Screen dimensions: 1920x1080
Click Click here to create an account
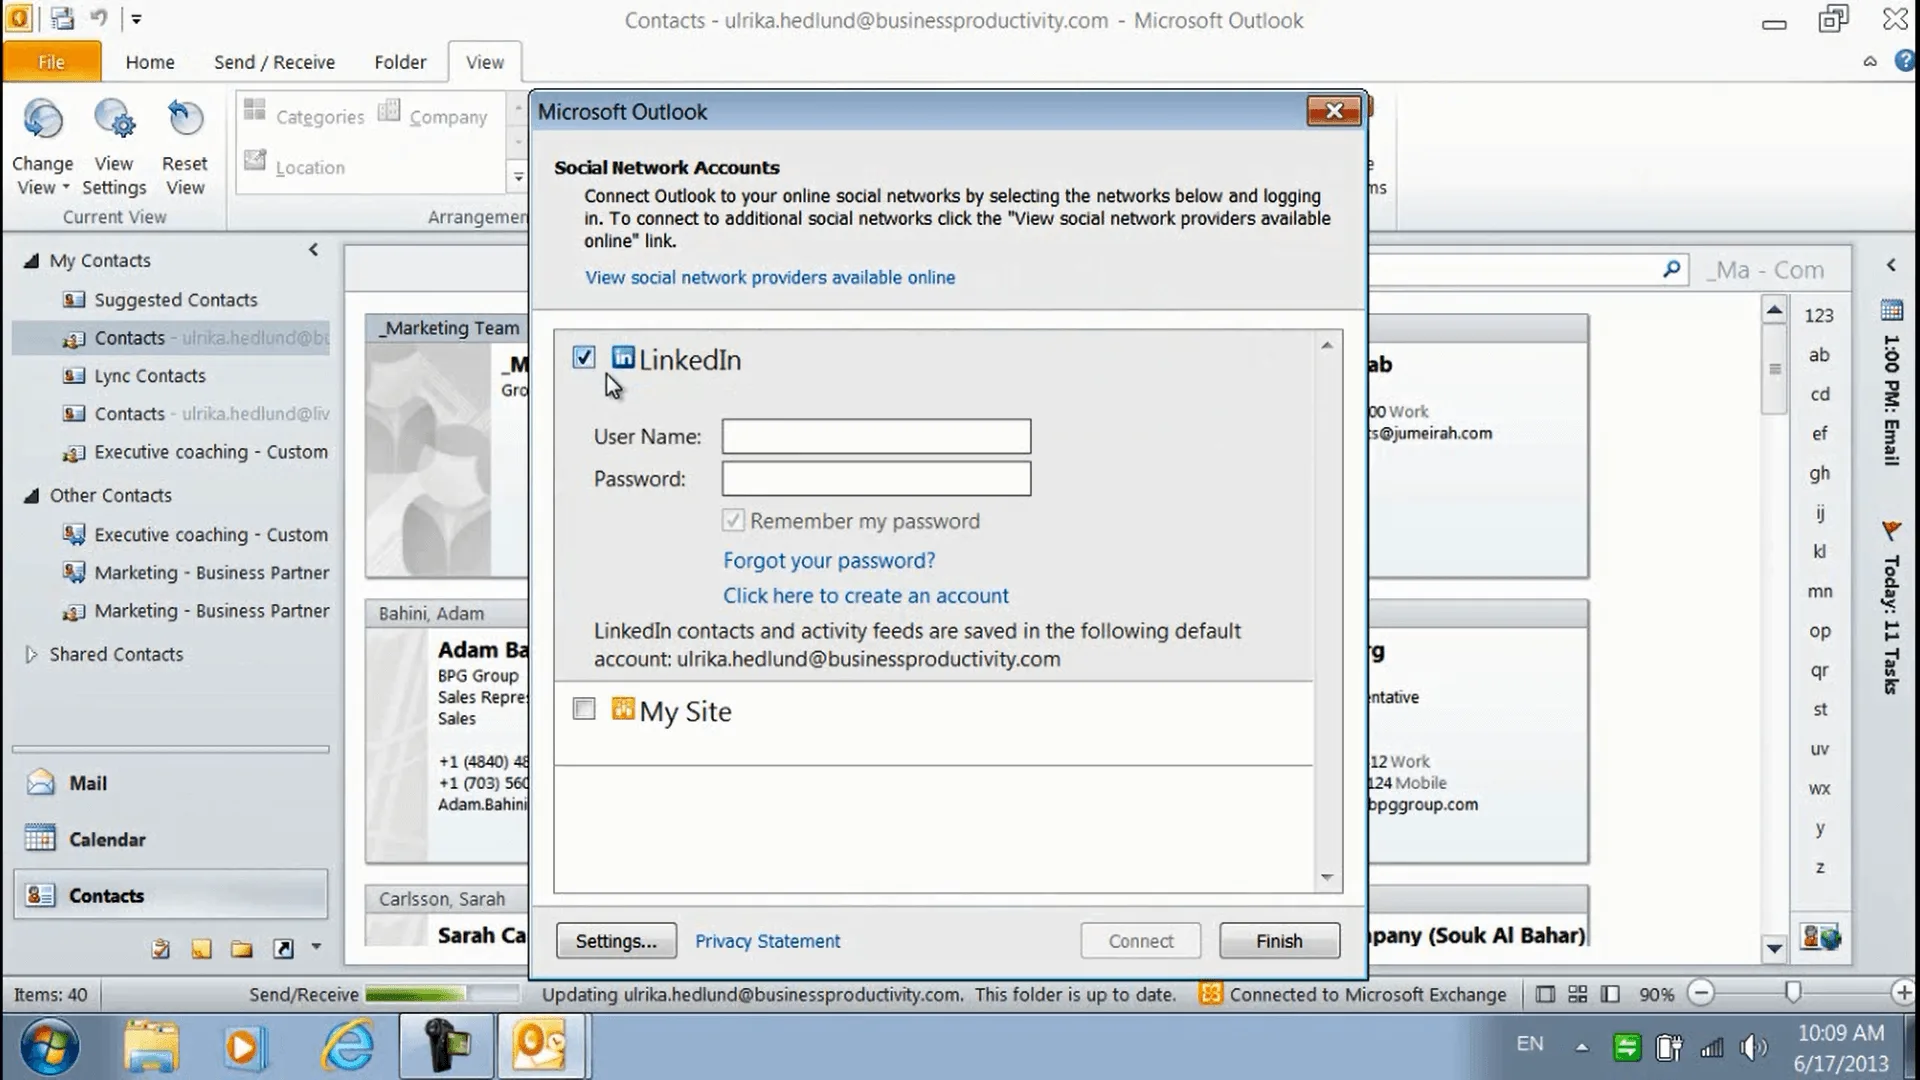865,595
